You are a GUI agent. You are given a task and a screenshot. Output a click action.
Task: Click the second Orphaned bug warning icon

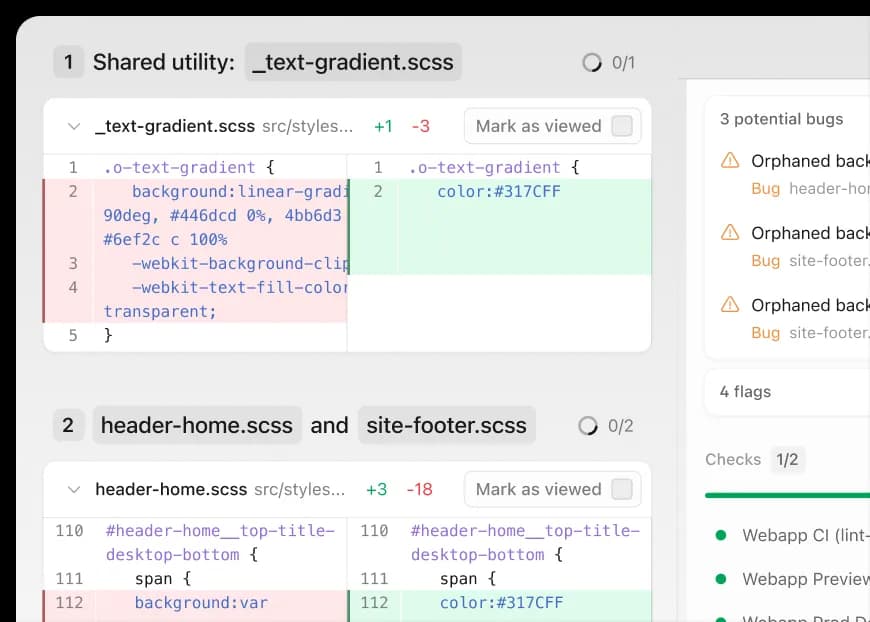(730, 232)
